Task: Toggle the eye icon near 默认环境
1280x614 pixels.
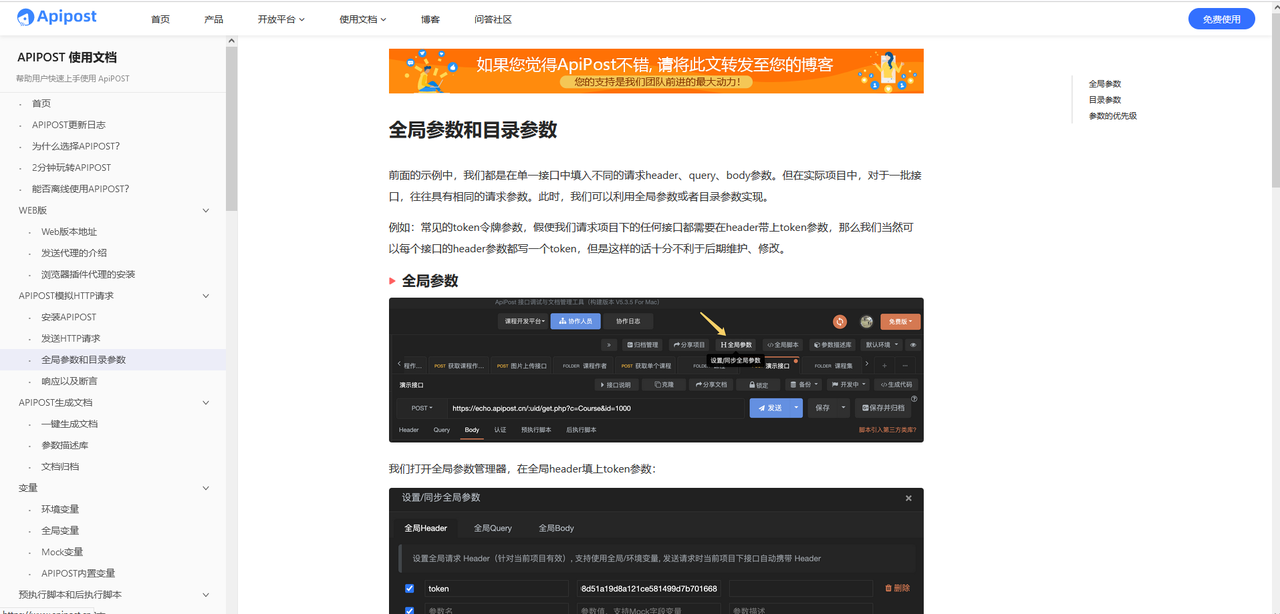Action: coord(912,345)
